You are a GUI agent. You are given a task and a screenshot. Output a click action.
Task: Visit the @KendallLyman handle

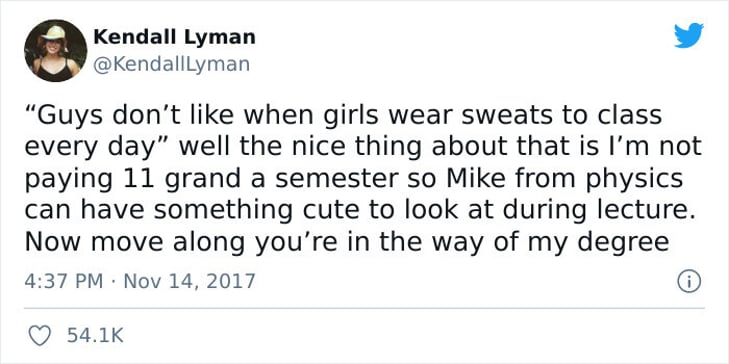(x=172, y=65)
